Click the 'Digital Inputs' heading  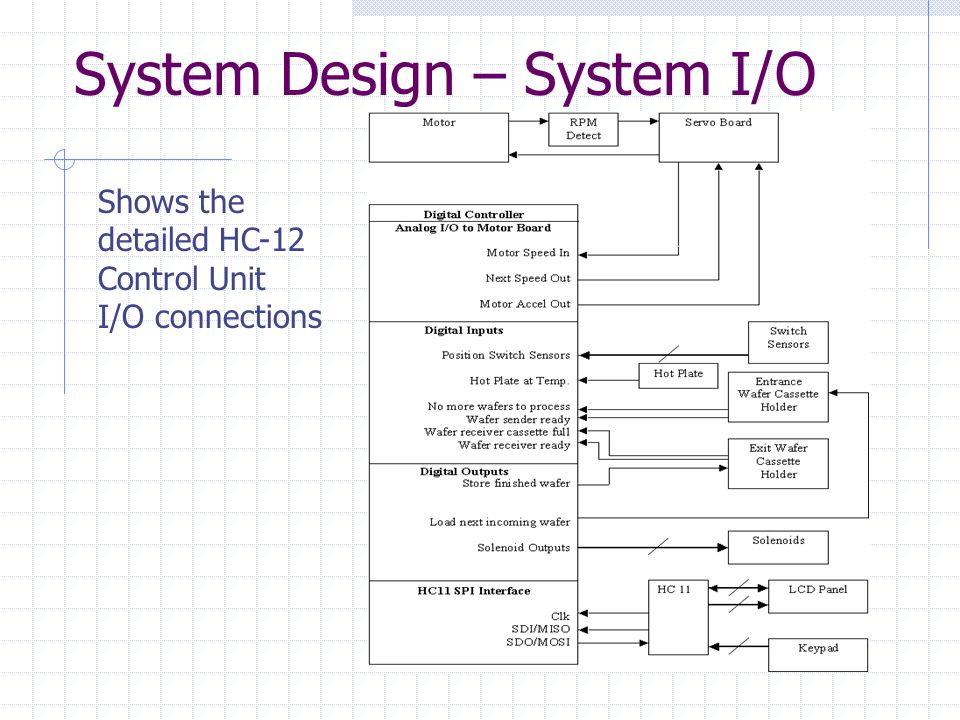[463, 331]
